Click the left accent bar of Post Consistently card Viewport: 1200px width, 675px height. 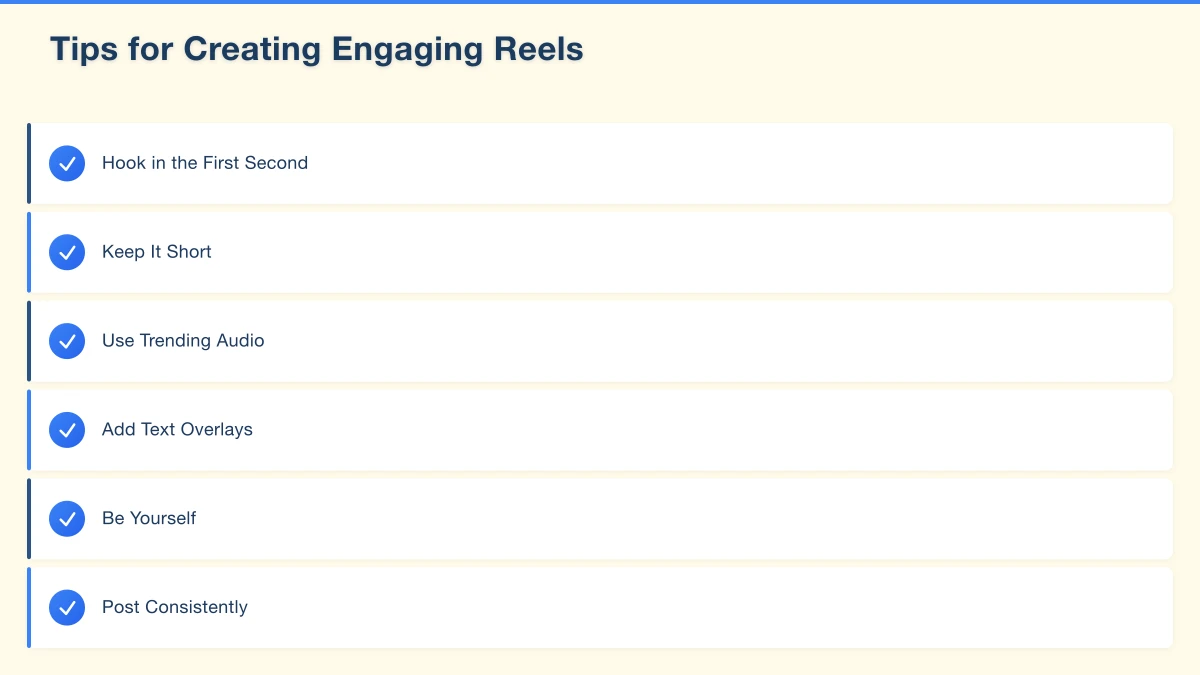[x=29, y=607]
